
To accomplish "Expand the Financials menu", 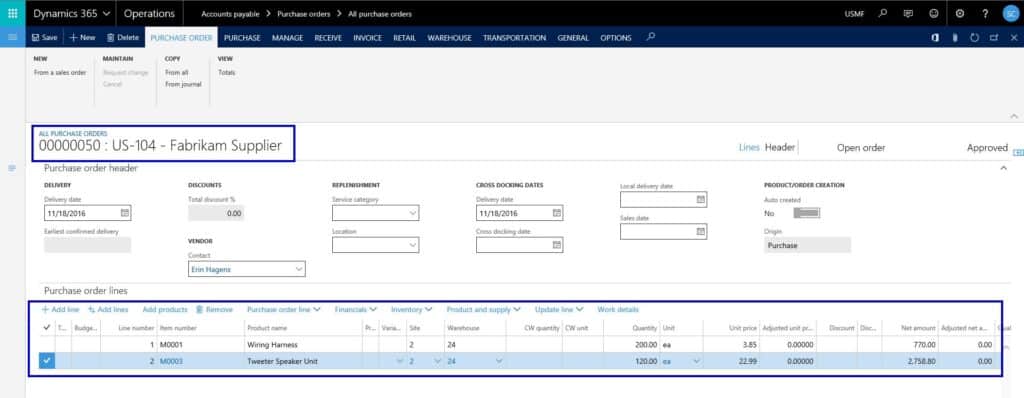I will click(x=355, y=309).
